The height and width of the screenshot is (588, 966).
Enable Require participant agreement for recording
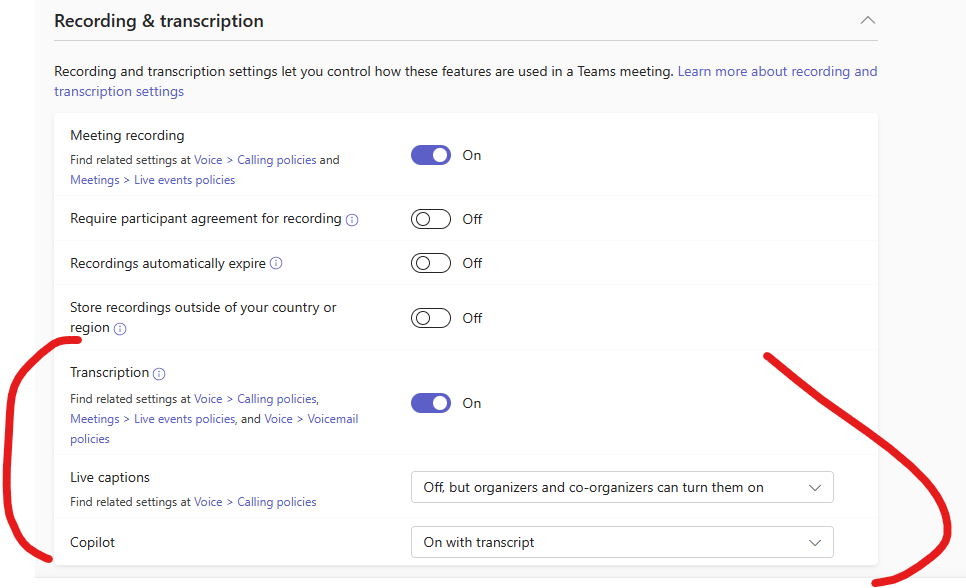point(430,219)
